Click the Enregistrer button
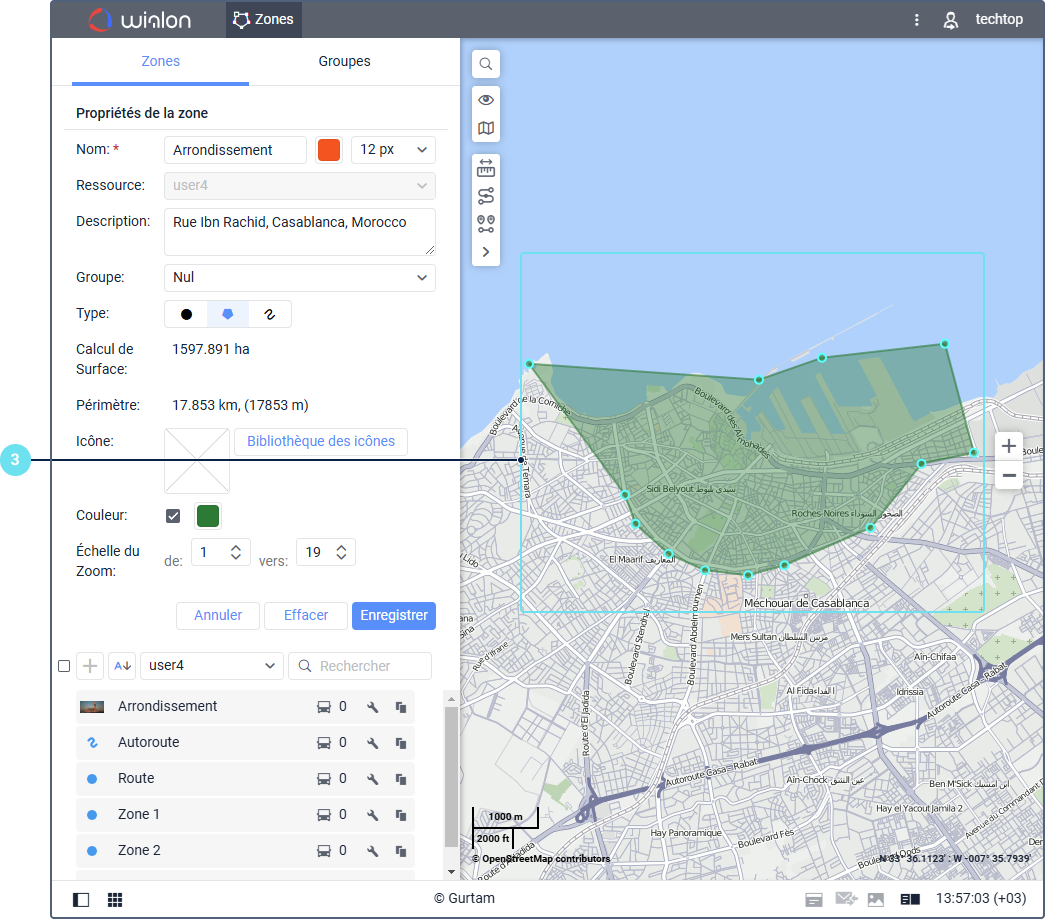Screen dimensions: 1045x919 pyautogui.click(x=393, y=615)
